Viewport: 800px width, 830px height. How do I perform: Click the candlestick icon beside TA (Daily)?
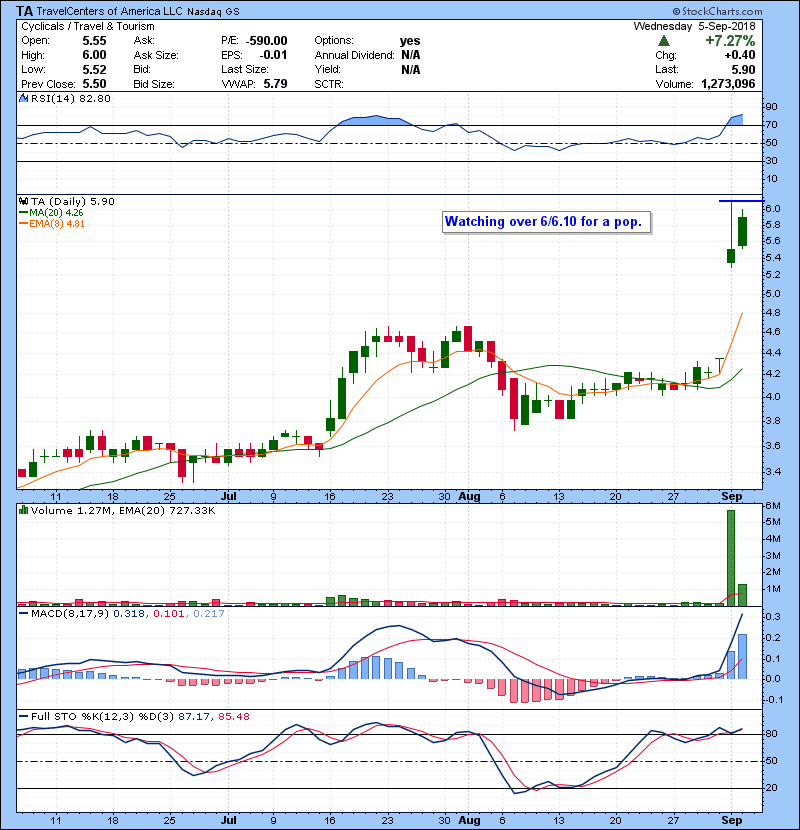(x=23, y=201)
